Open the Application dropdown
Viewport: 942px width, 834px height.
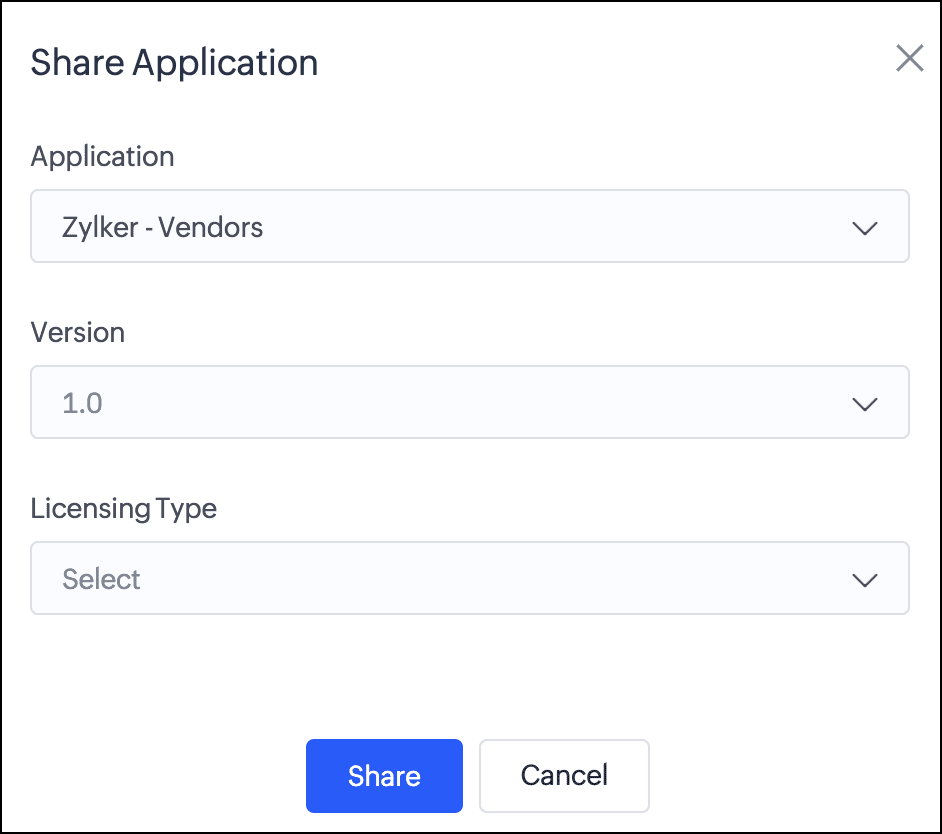[x=469, y=227]
